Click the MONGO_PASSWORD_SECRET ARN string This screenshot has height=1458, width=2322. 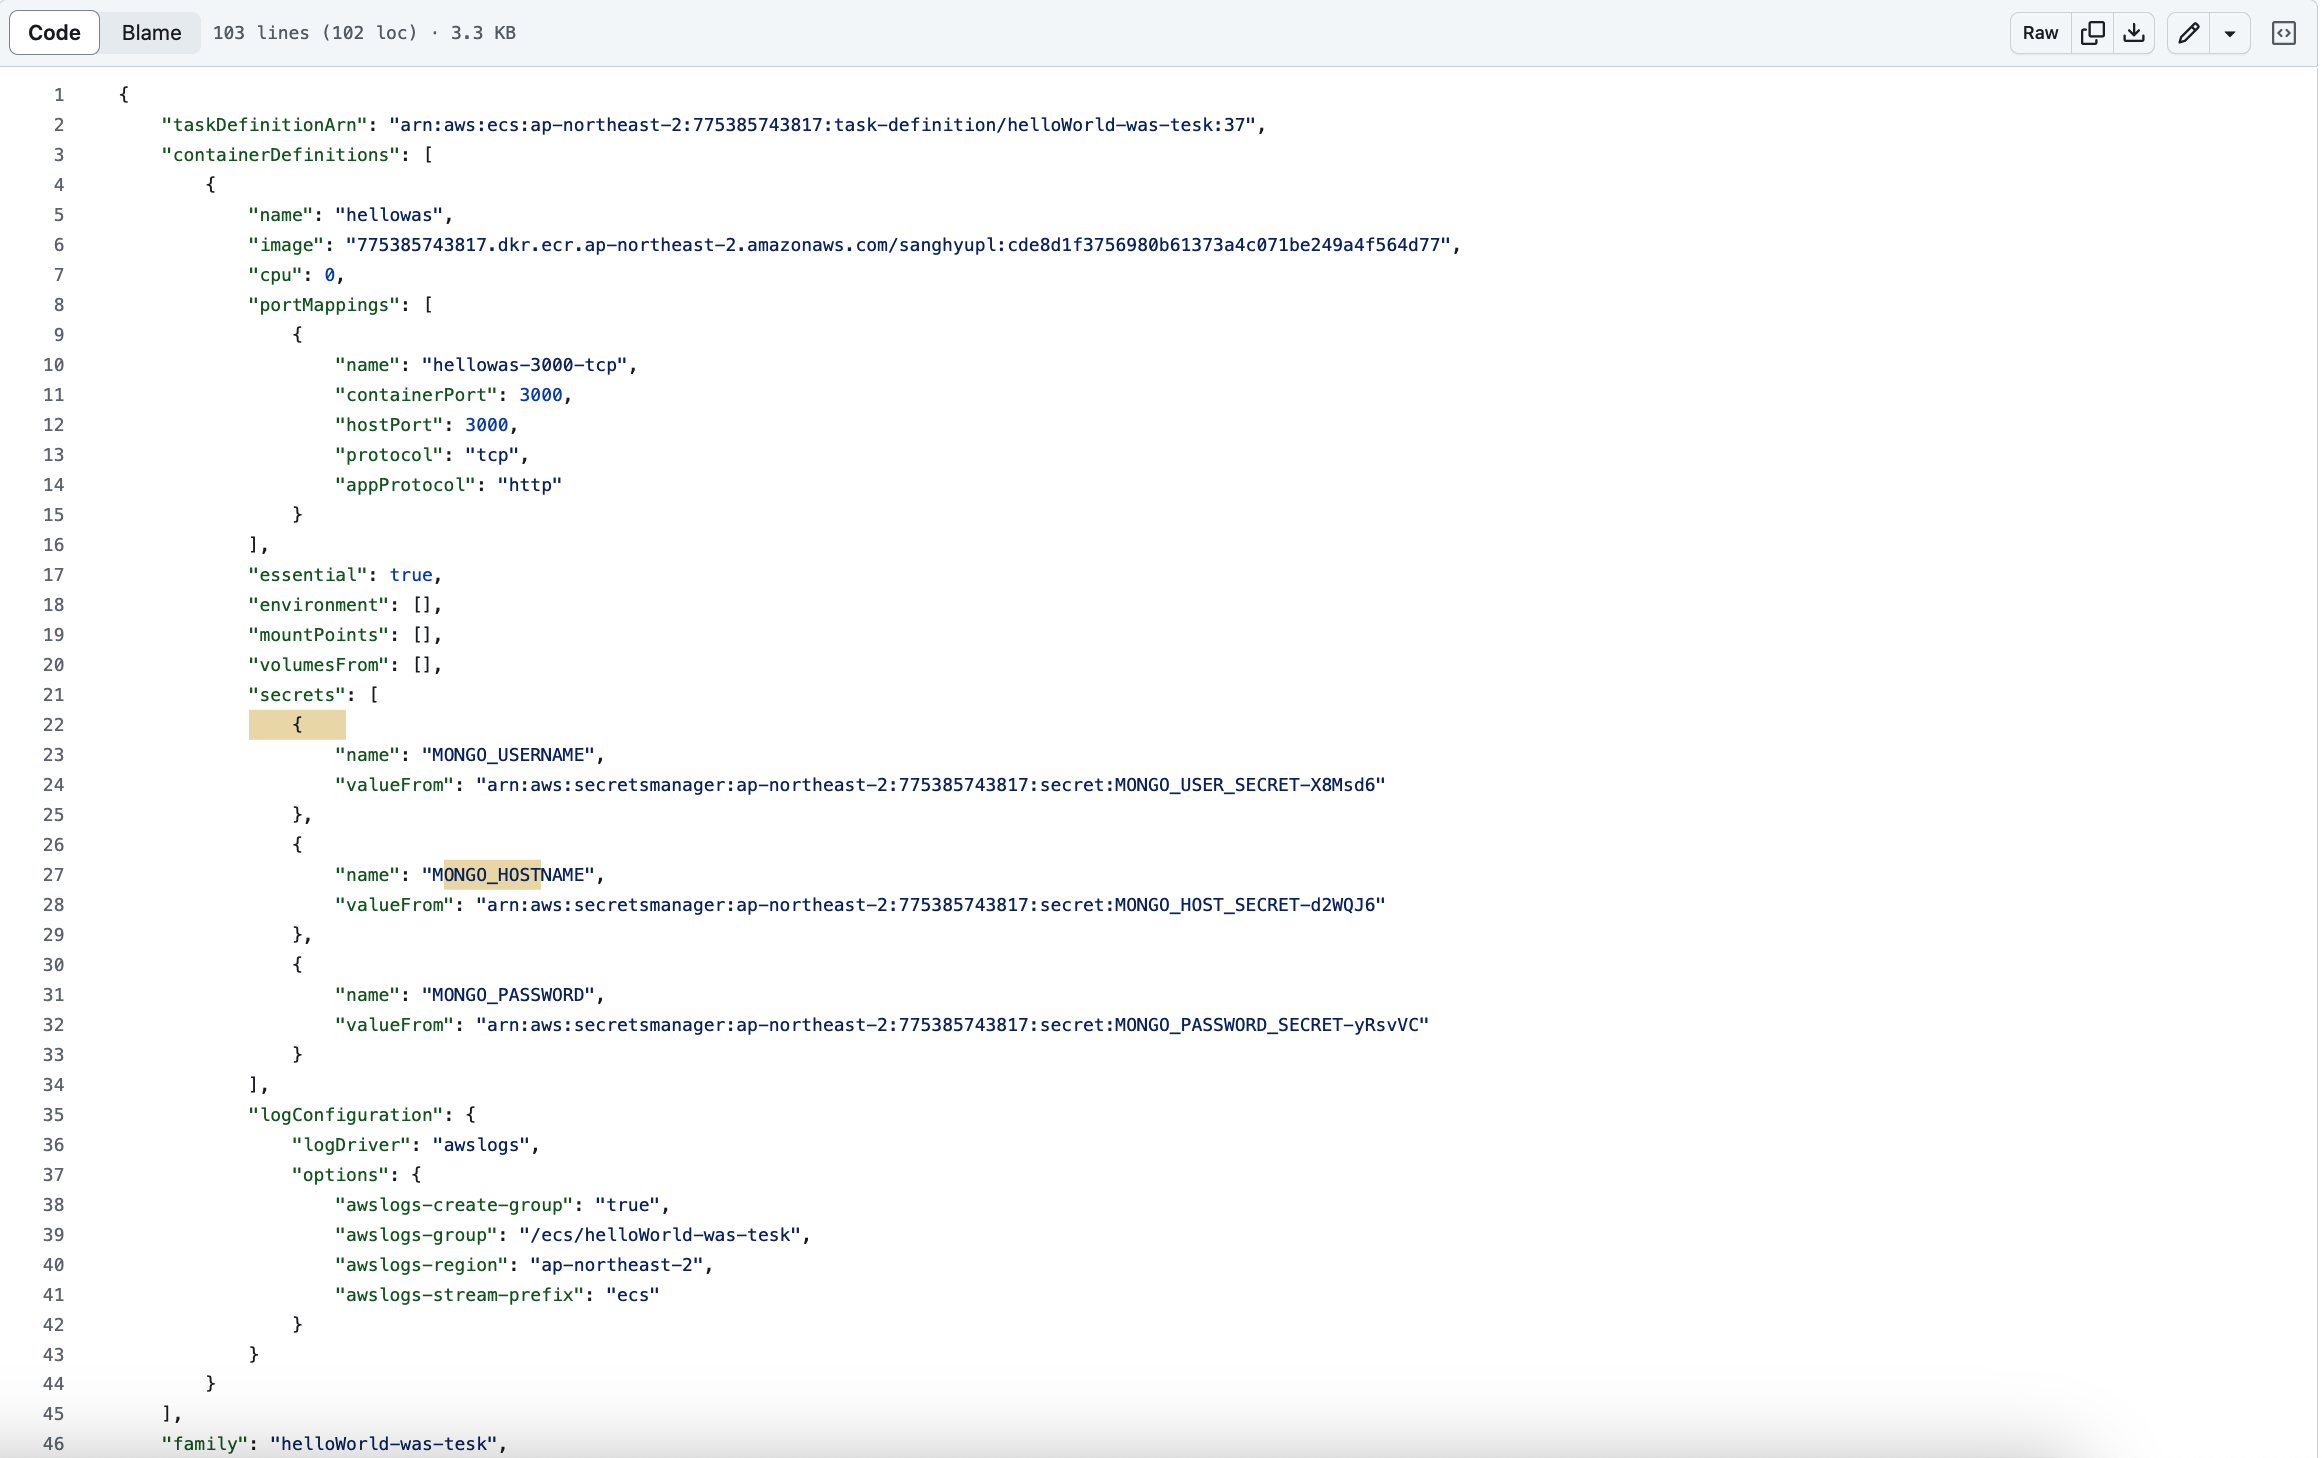pos(952,1025)
